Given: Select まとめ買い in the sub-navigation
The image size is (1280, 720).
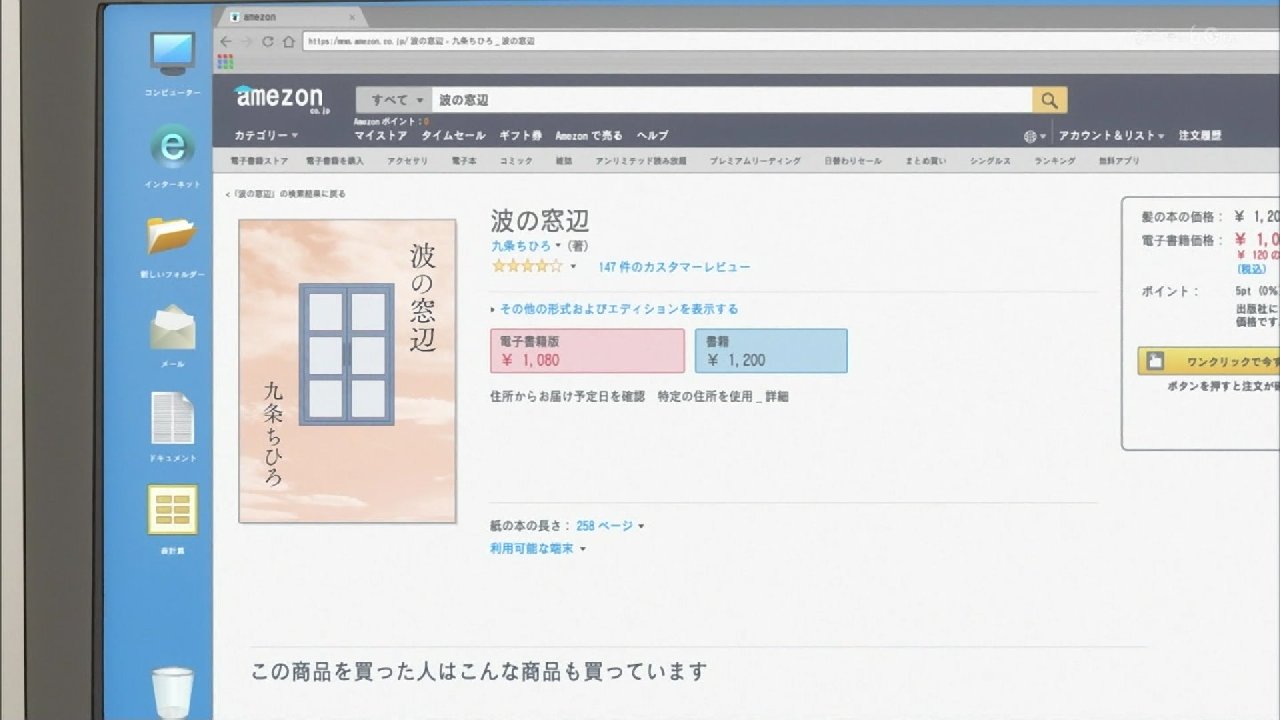Looking at the screenshot, I should [x=926, y=161].
